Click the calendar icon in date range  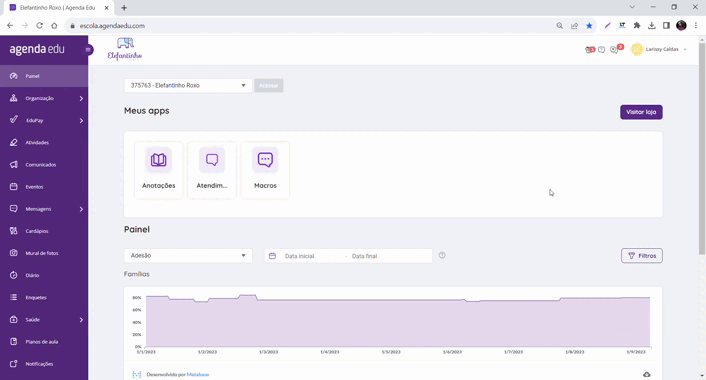(272, 256)
